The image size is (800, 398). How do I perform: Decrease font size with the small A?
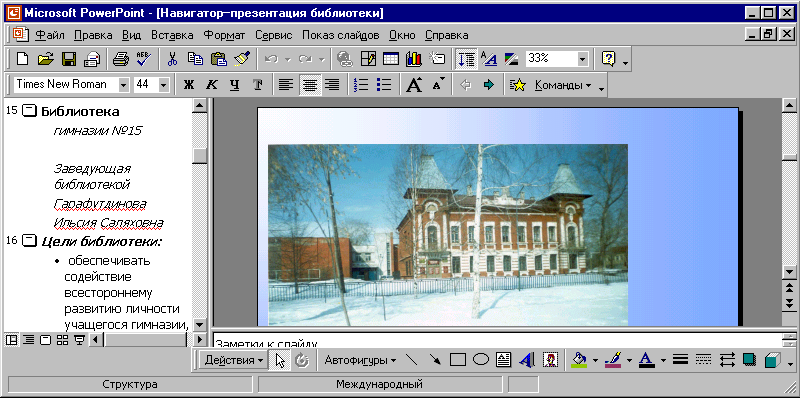pos(438,85)
